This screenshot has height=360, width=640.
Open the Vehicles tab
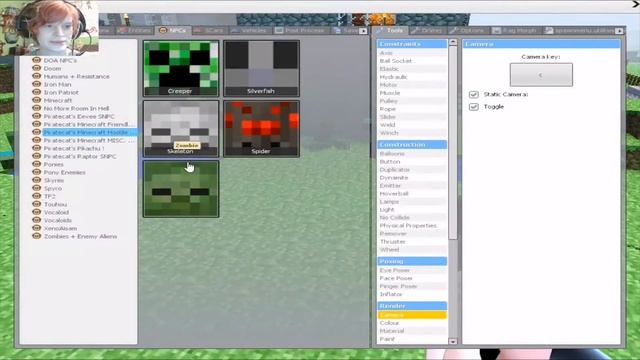249,31
